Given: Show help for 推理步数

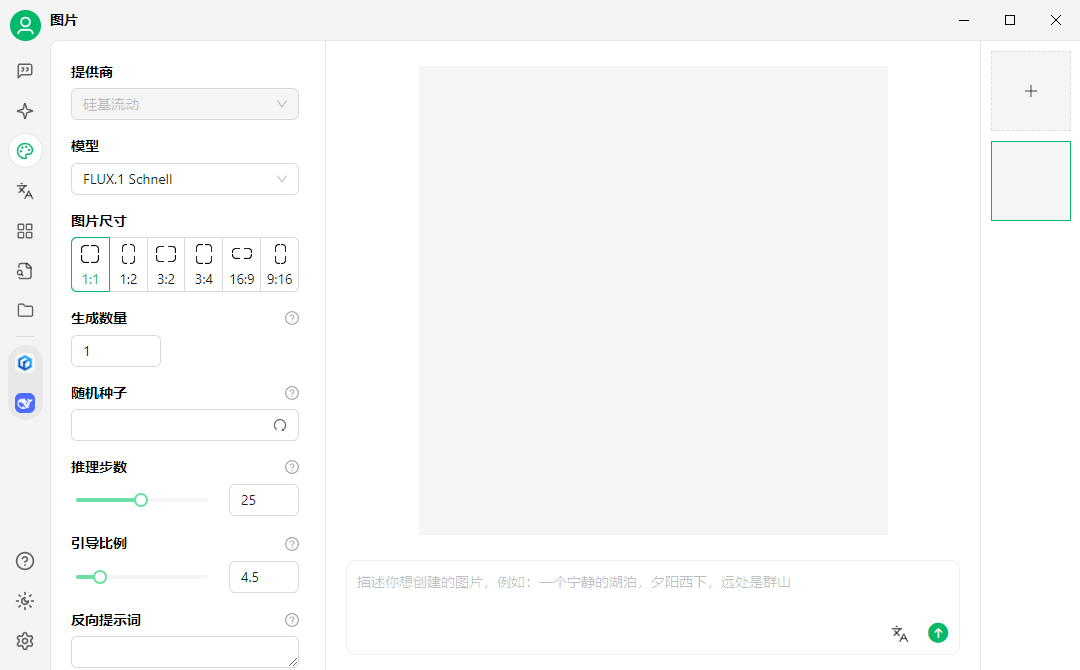Looking at the screenshot, I should pos(292,467).
